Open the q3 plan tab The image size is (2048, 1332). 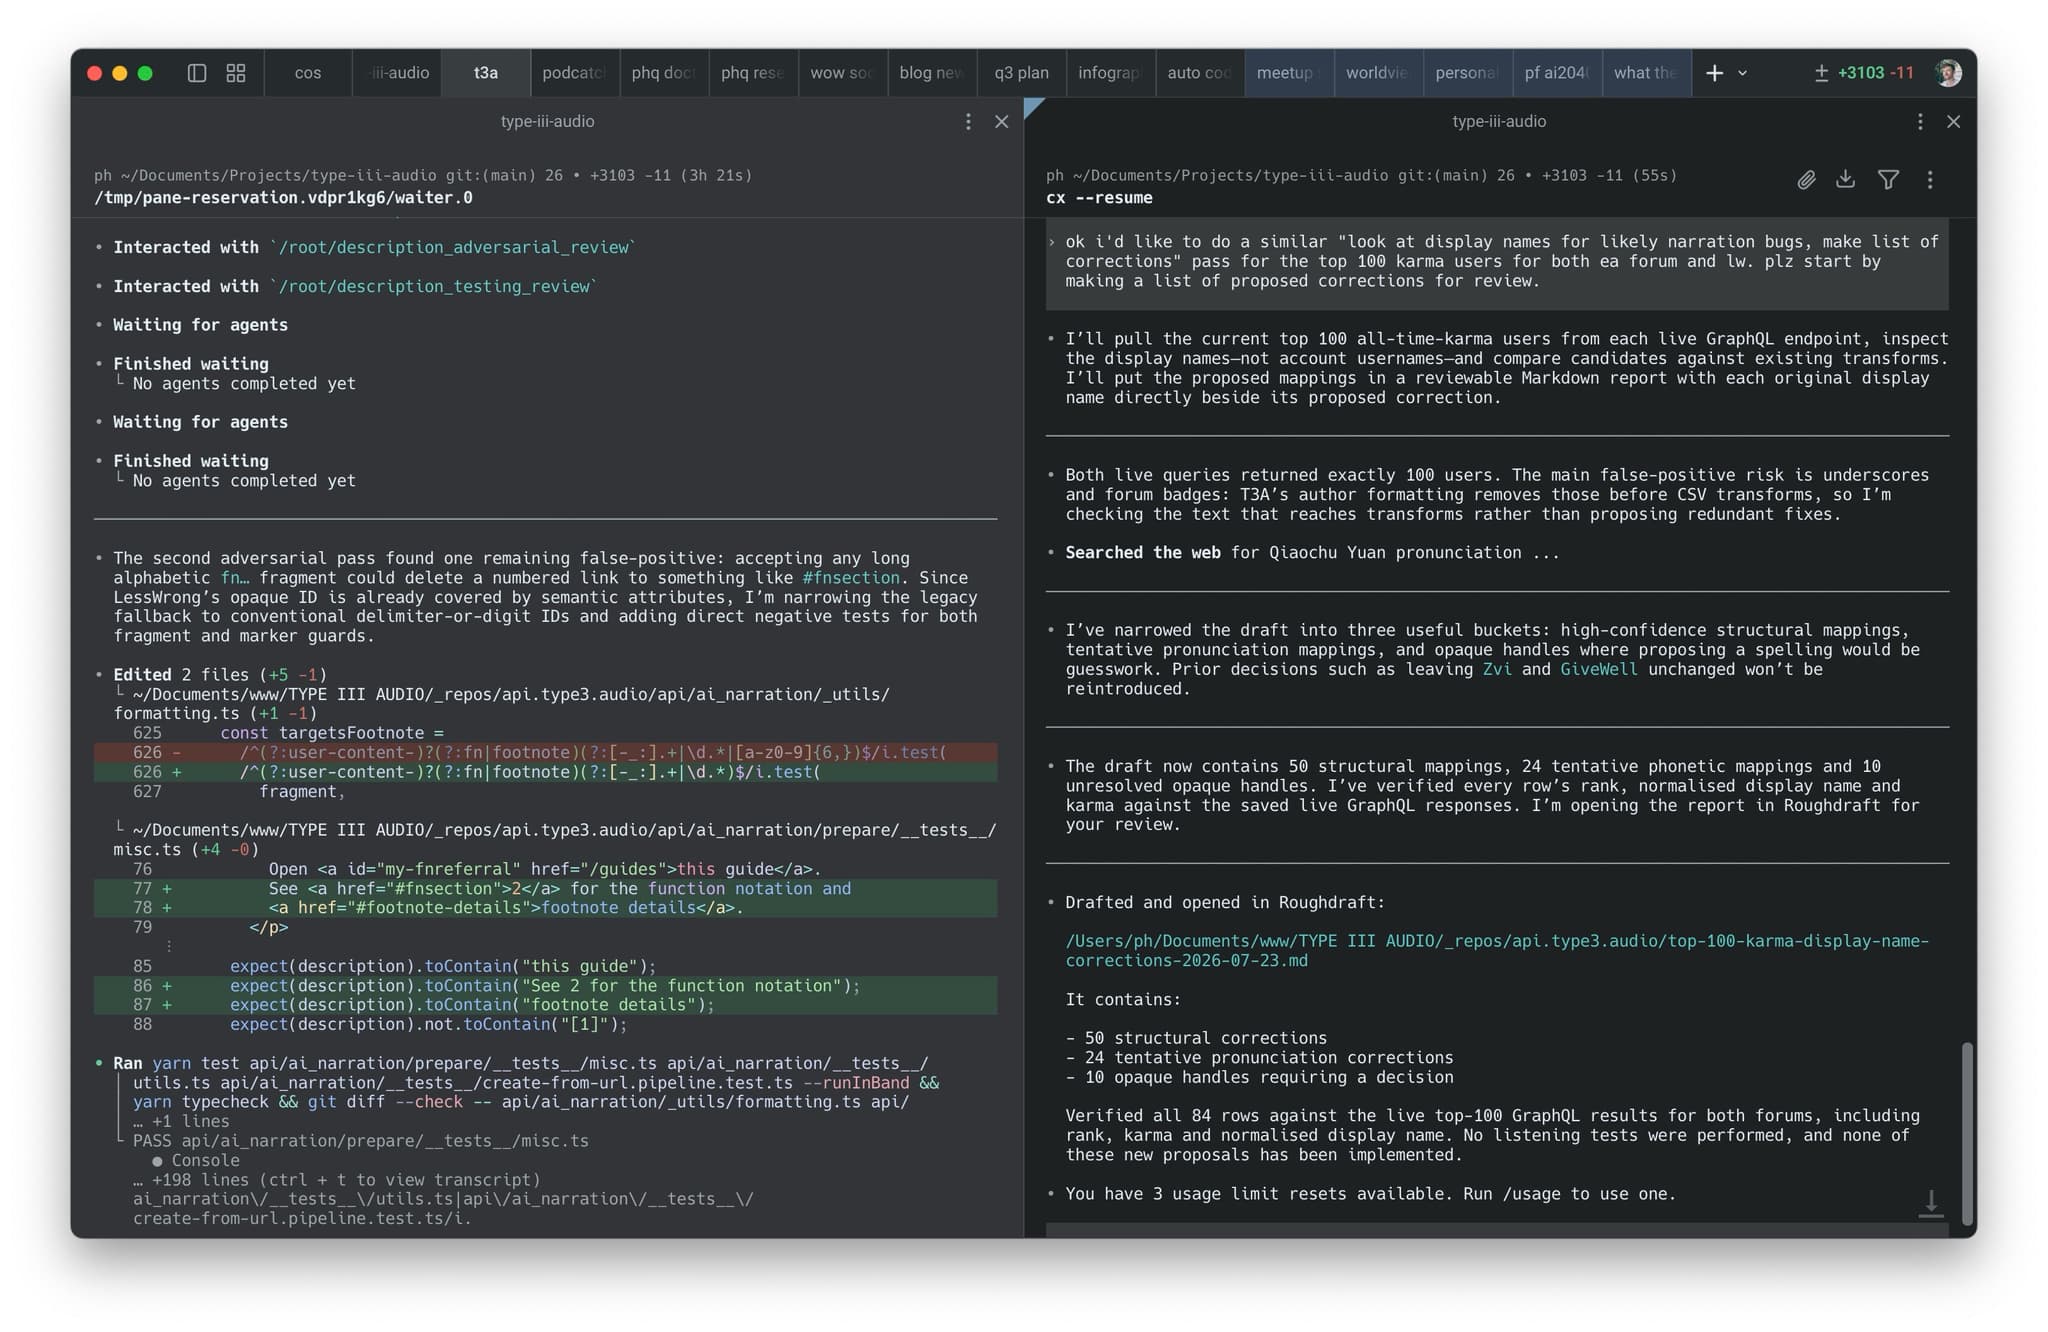pyautogui.click(x=1021, y=73)
